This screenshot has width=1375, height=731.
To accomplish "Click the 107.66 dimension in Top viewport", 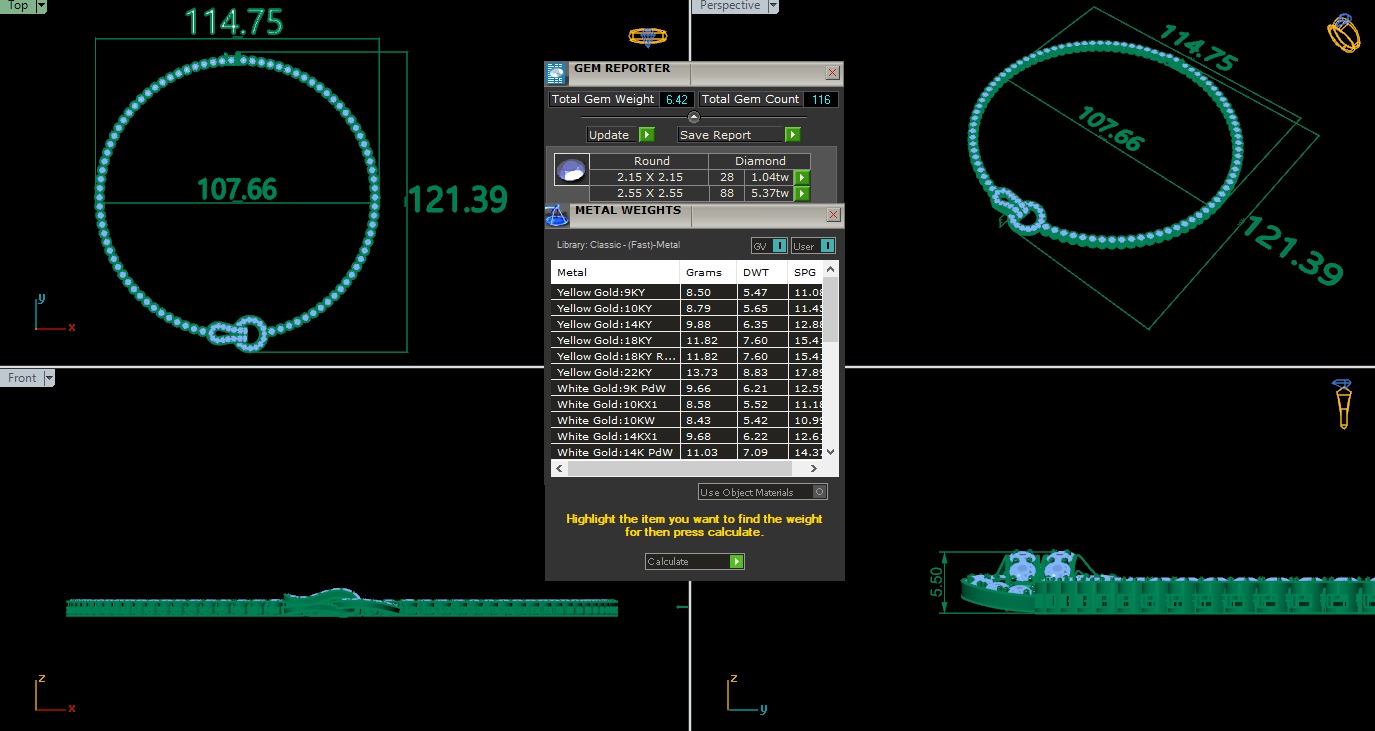I will click(237, 189).
